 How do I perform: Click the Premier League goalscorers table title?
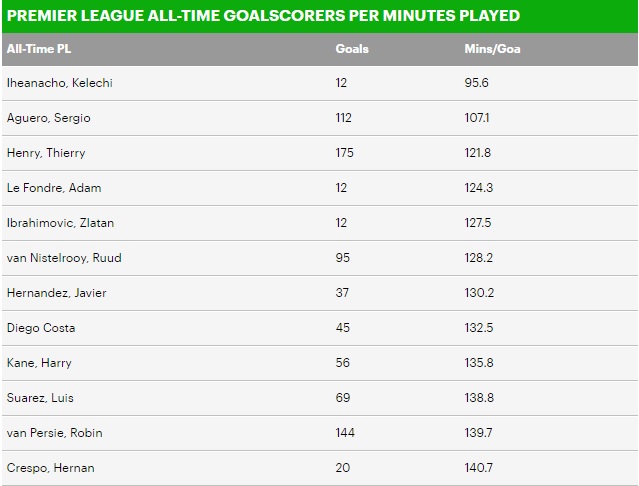pos(263,15)
